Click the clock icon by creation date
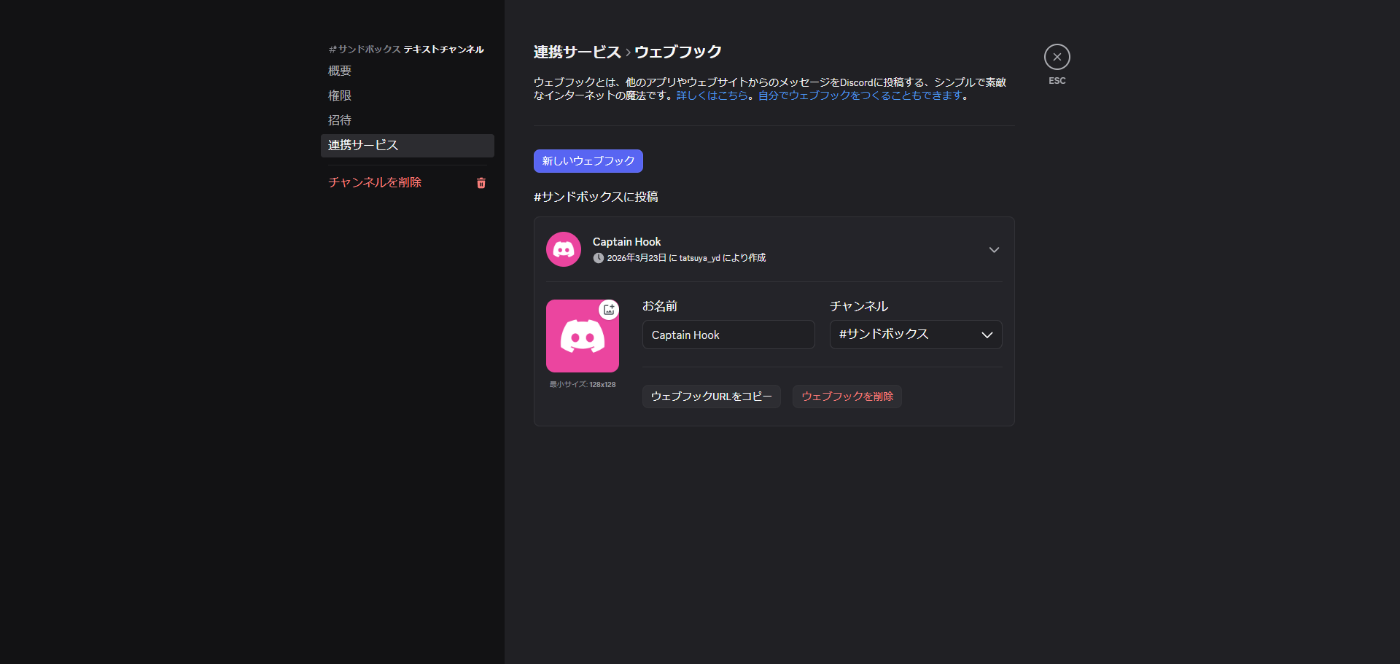1400x664 pixels. 598,258
